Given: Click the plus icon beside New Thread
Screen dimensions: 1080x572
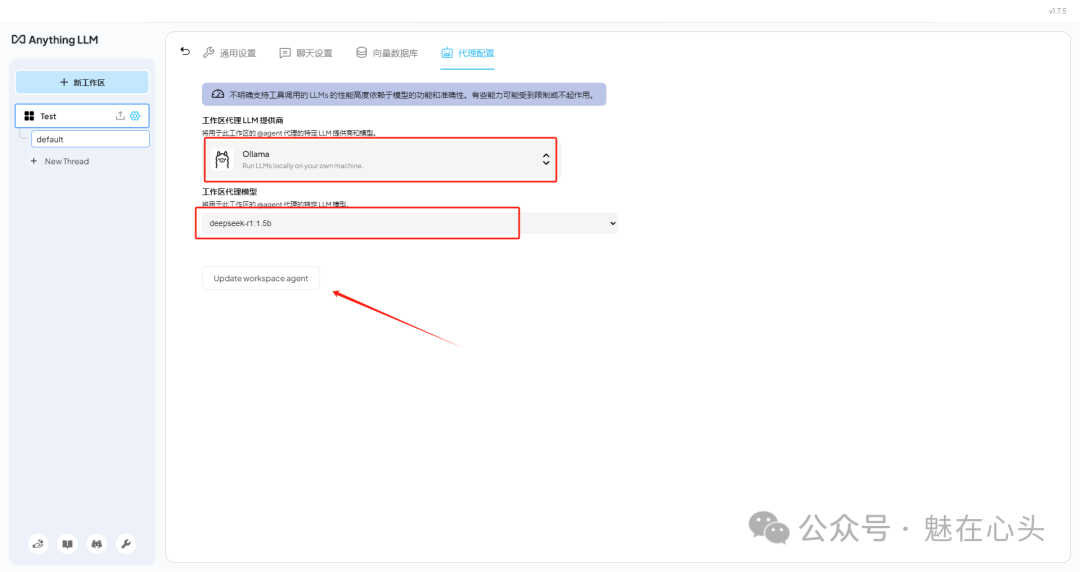Looking at the screenshot, I should point(33,161).
